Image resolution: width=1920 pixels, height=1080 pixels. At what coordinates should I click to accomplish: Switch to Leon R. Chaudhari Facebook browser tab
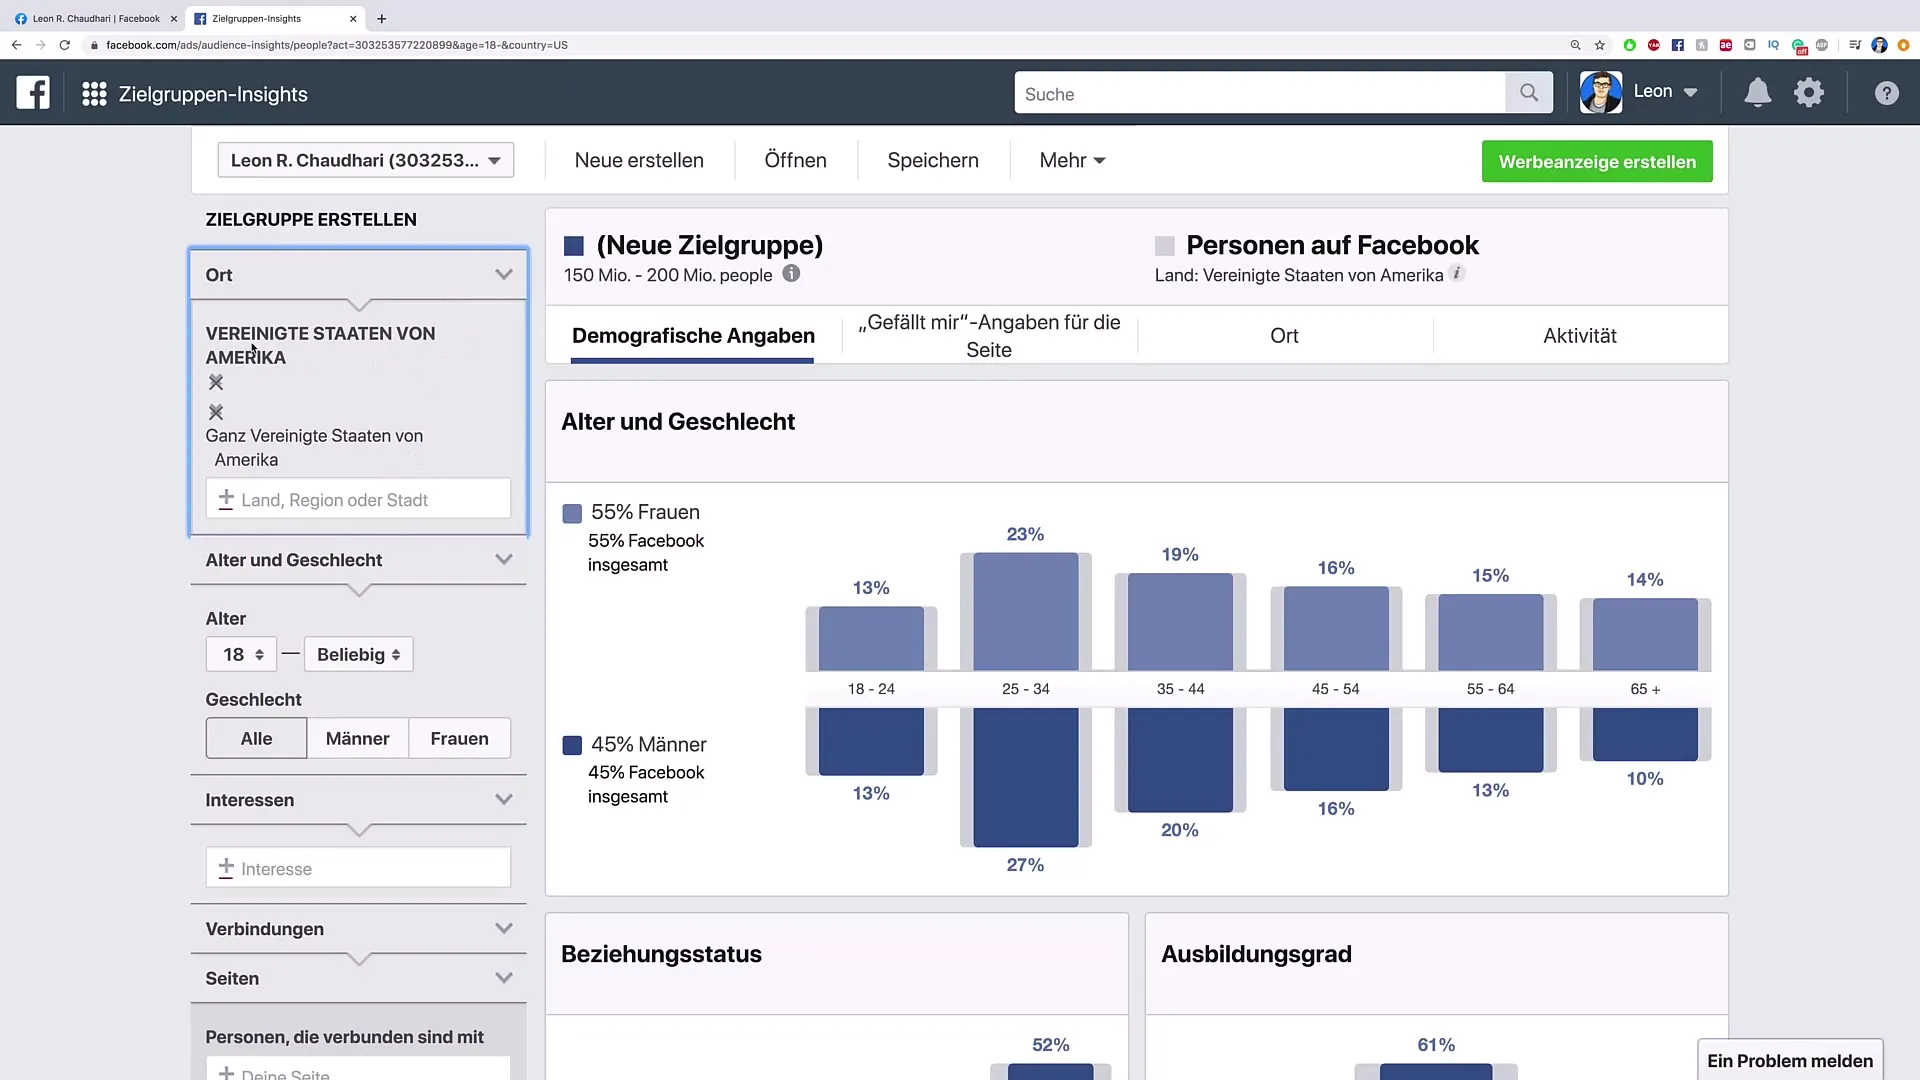pos(96,18)
